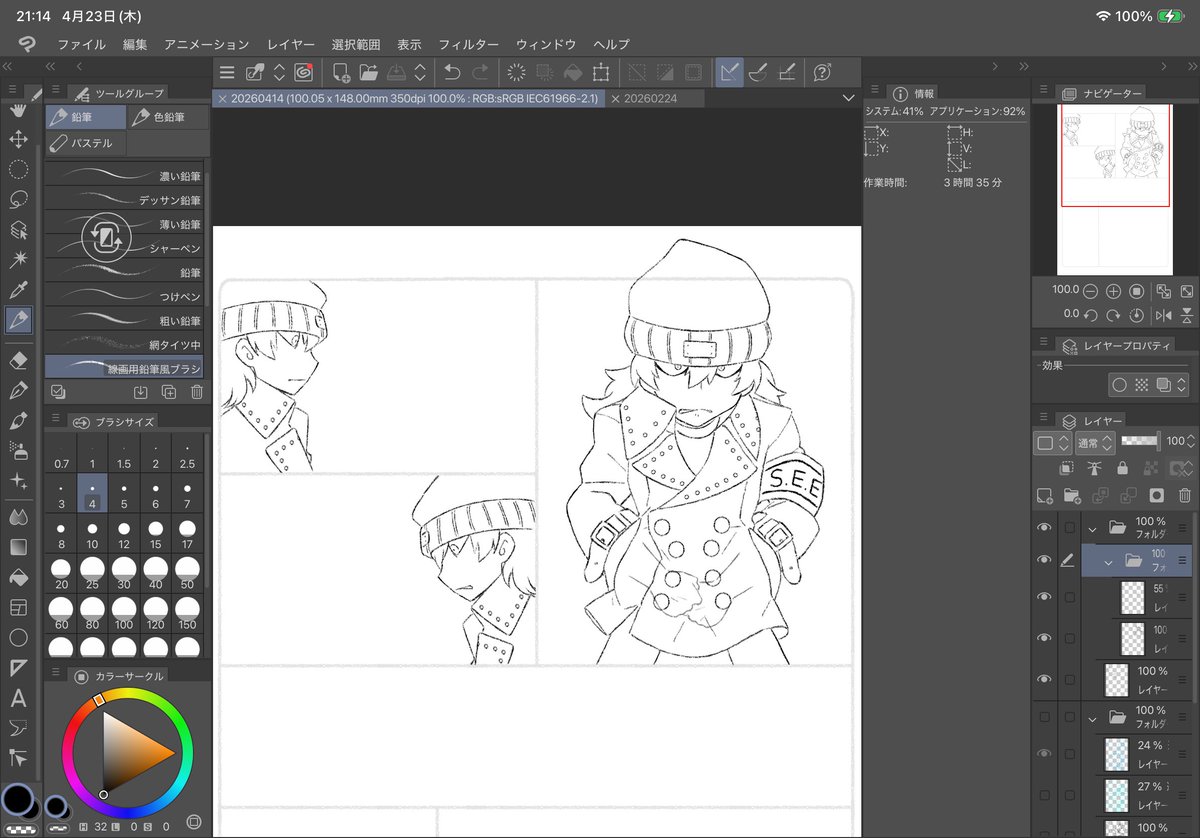The height and width of the screenshot is (838, 1200).
Task: Select the Magic wand star tool
Action: [x=18, y=260]
